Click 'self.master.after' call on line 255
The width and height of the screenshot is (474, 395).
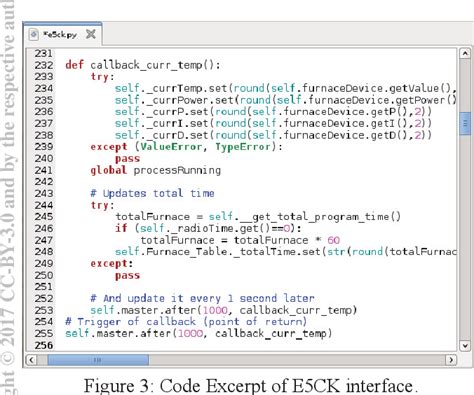(199, 333)
